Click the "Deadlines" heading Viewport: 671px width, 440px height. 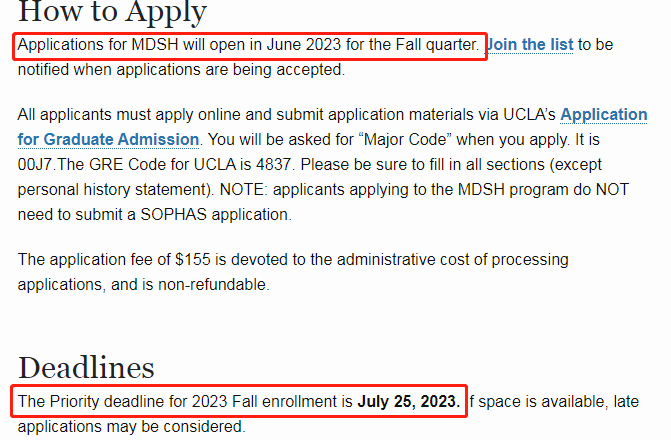click(x=86, y=368)
